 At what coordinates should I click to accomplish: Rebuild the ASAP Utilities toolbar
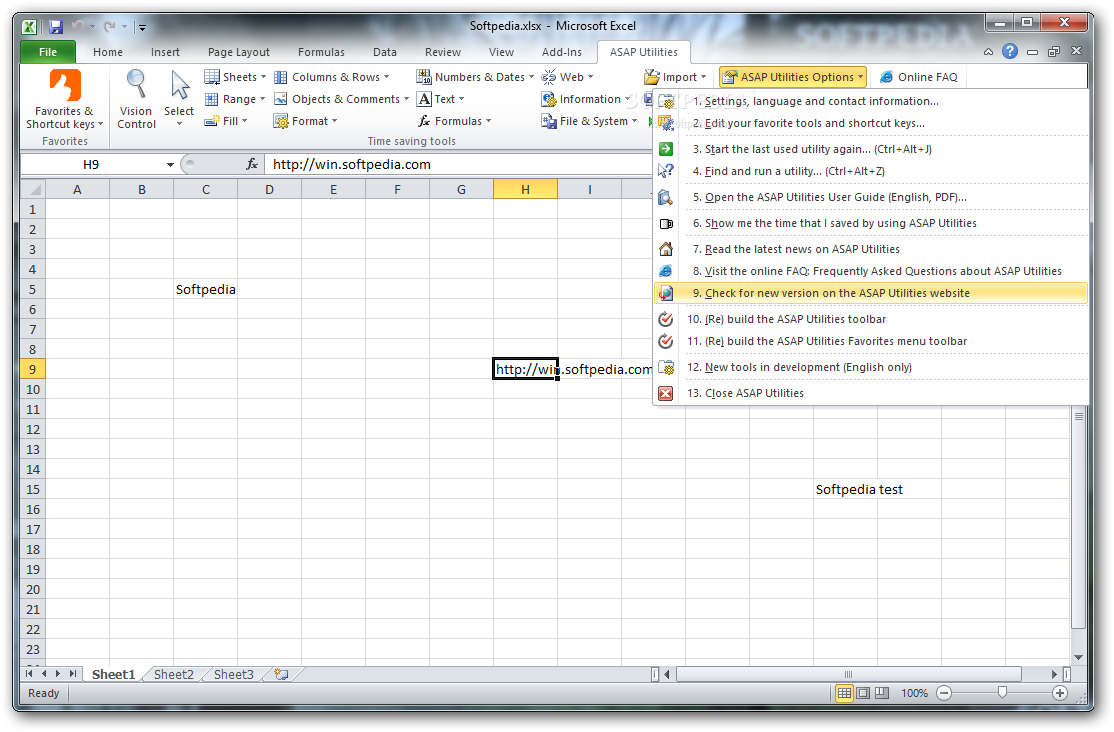[x=871, y=319]
